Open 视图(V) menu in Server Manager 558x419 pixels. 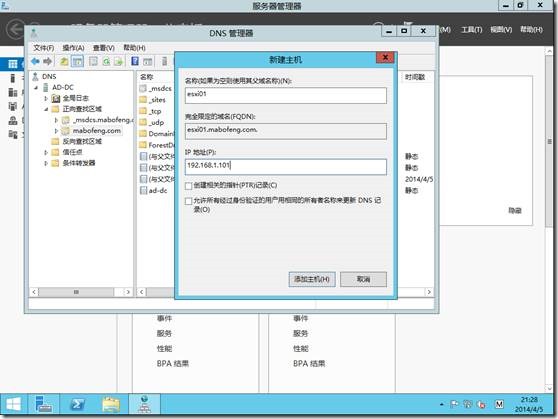501,30
